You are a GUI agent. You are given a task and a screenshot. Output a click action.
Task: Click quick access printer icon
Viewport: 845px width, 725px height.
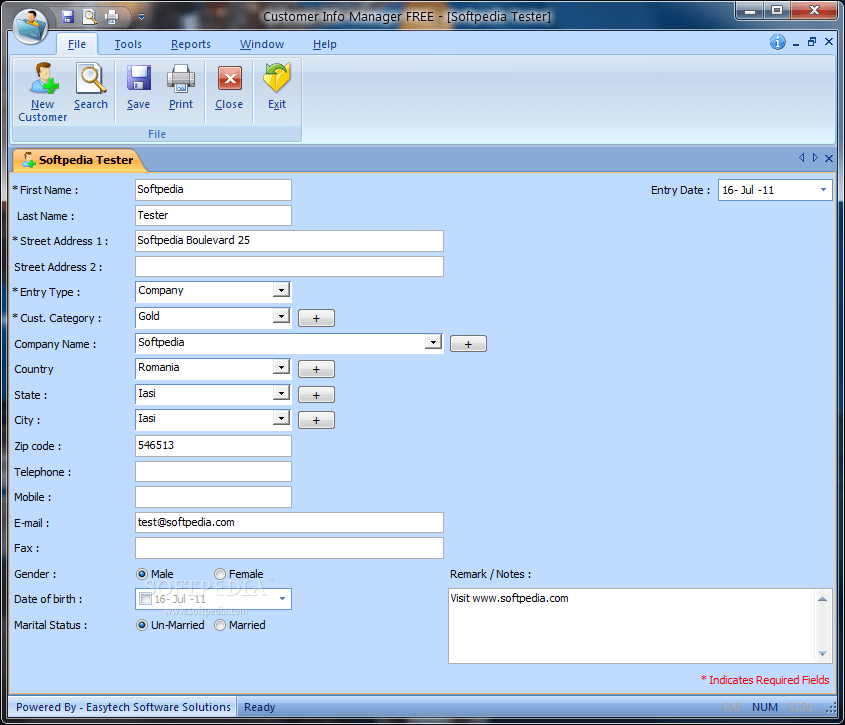tap(112, 17)
